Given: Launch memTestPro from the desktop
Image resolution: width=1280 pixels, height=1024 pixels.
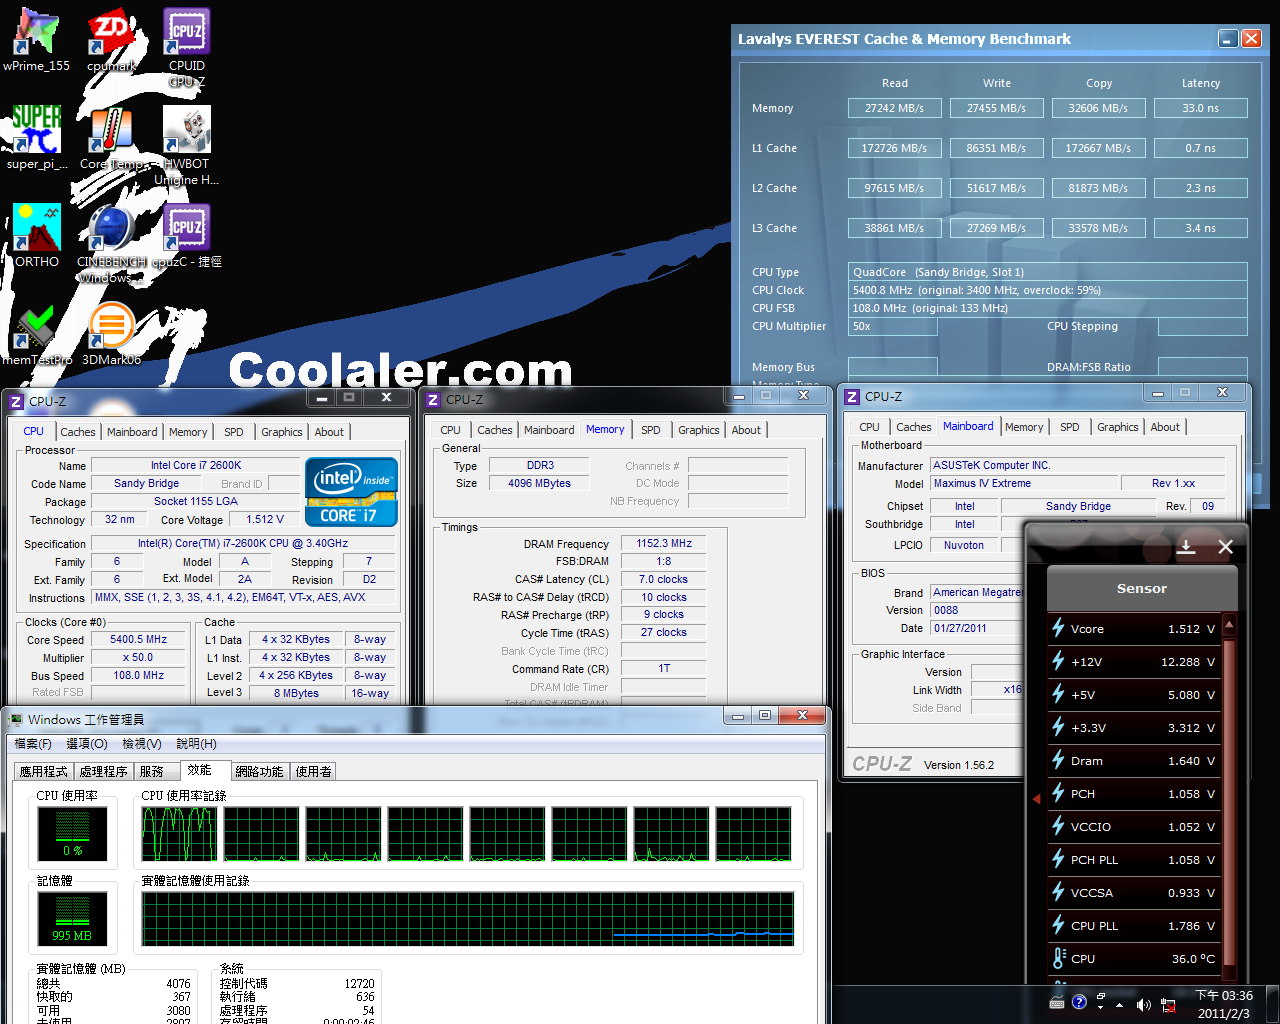Looking at the screenshot, I should 37,334.
